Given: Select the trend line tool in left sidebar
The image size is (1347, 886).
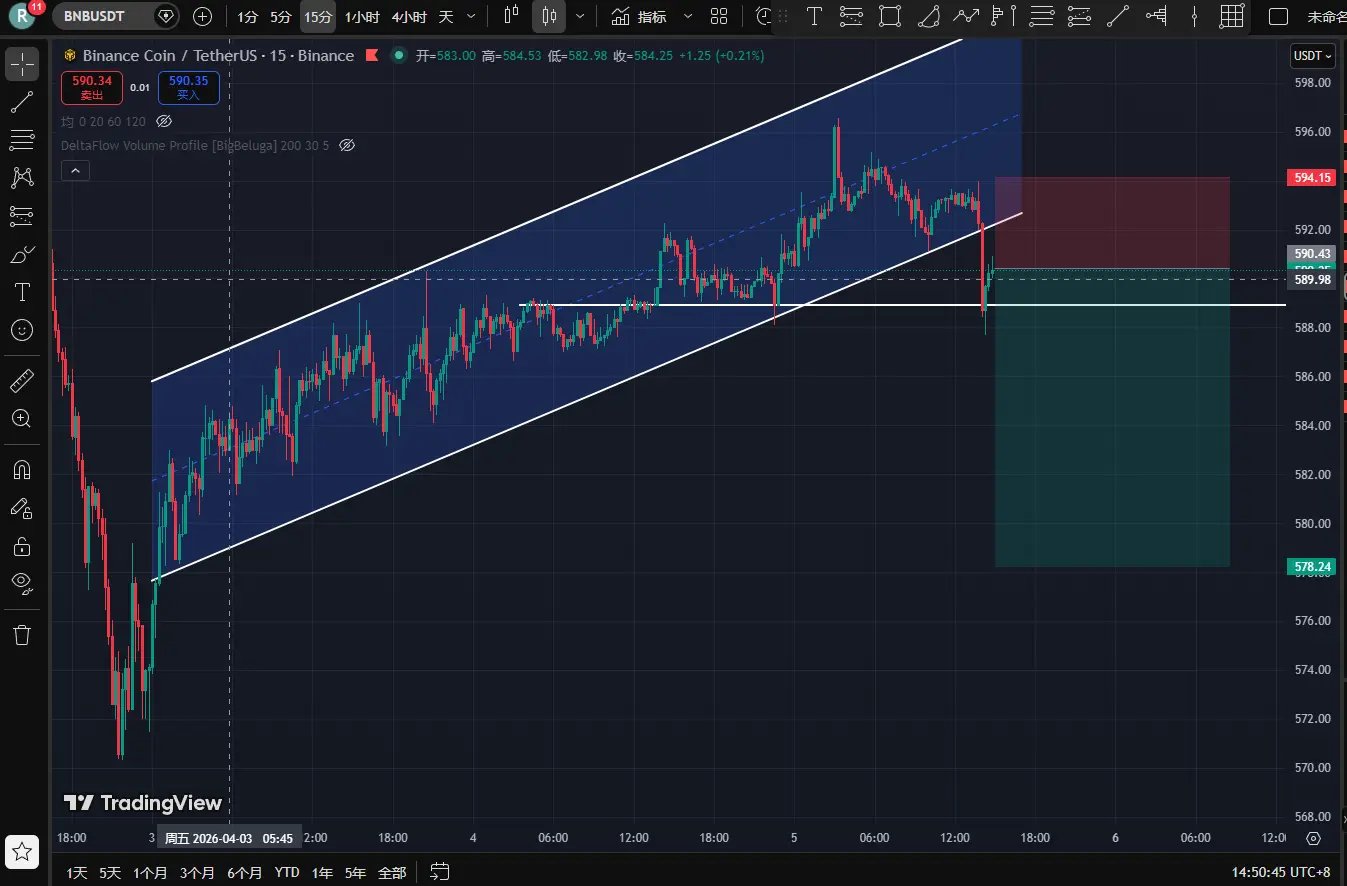Looking at the screenshot, I should tap(22, 101).
